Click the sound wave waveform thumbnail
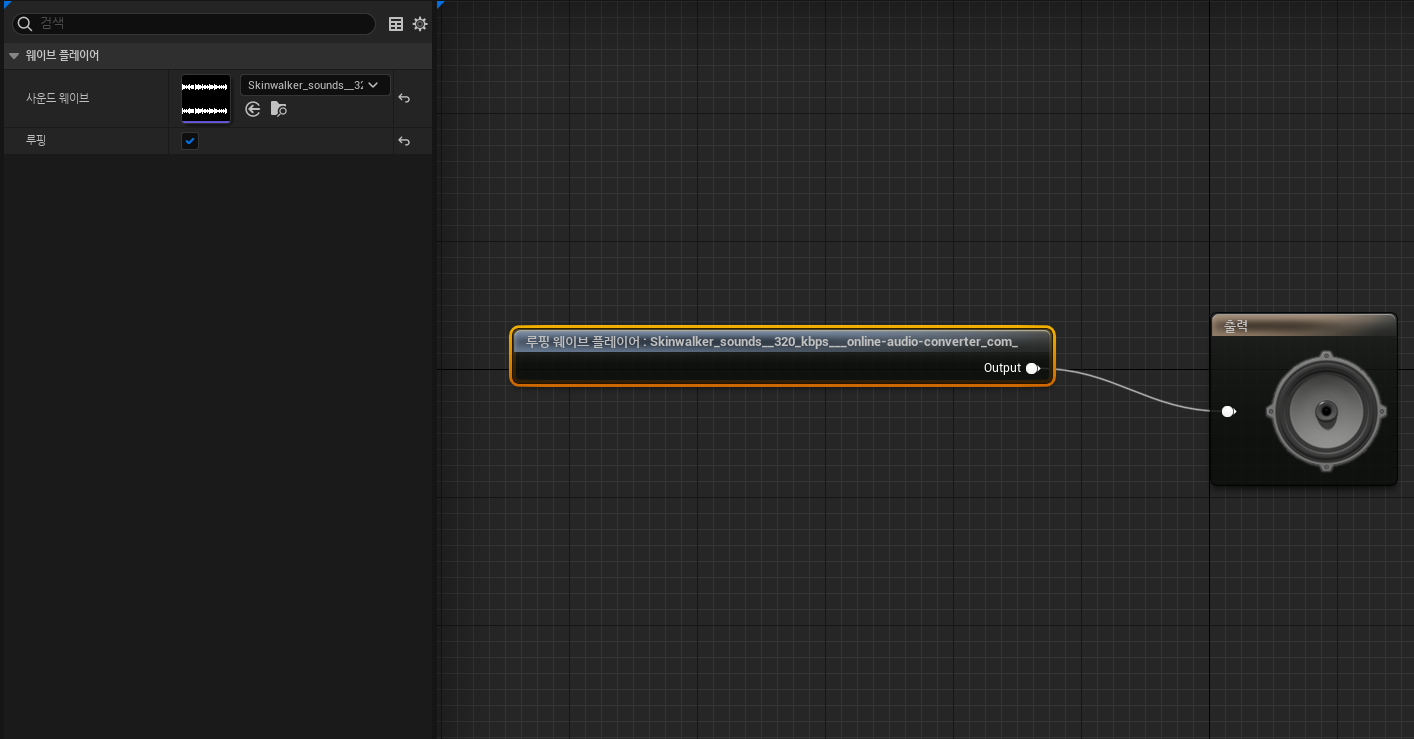1414x739 pixels. click(x=206, y=98)
